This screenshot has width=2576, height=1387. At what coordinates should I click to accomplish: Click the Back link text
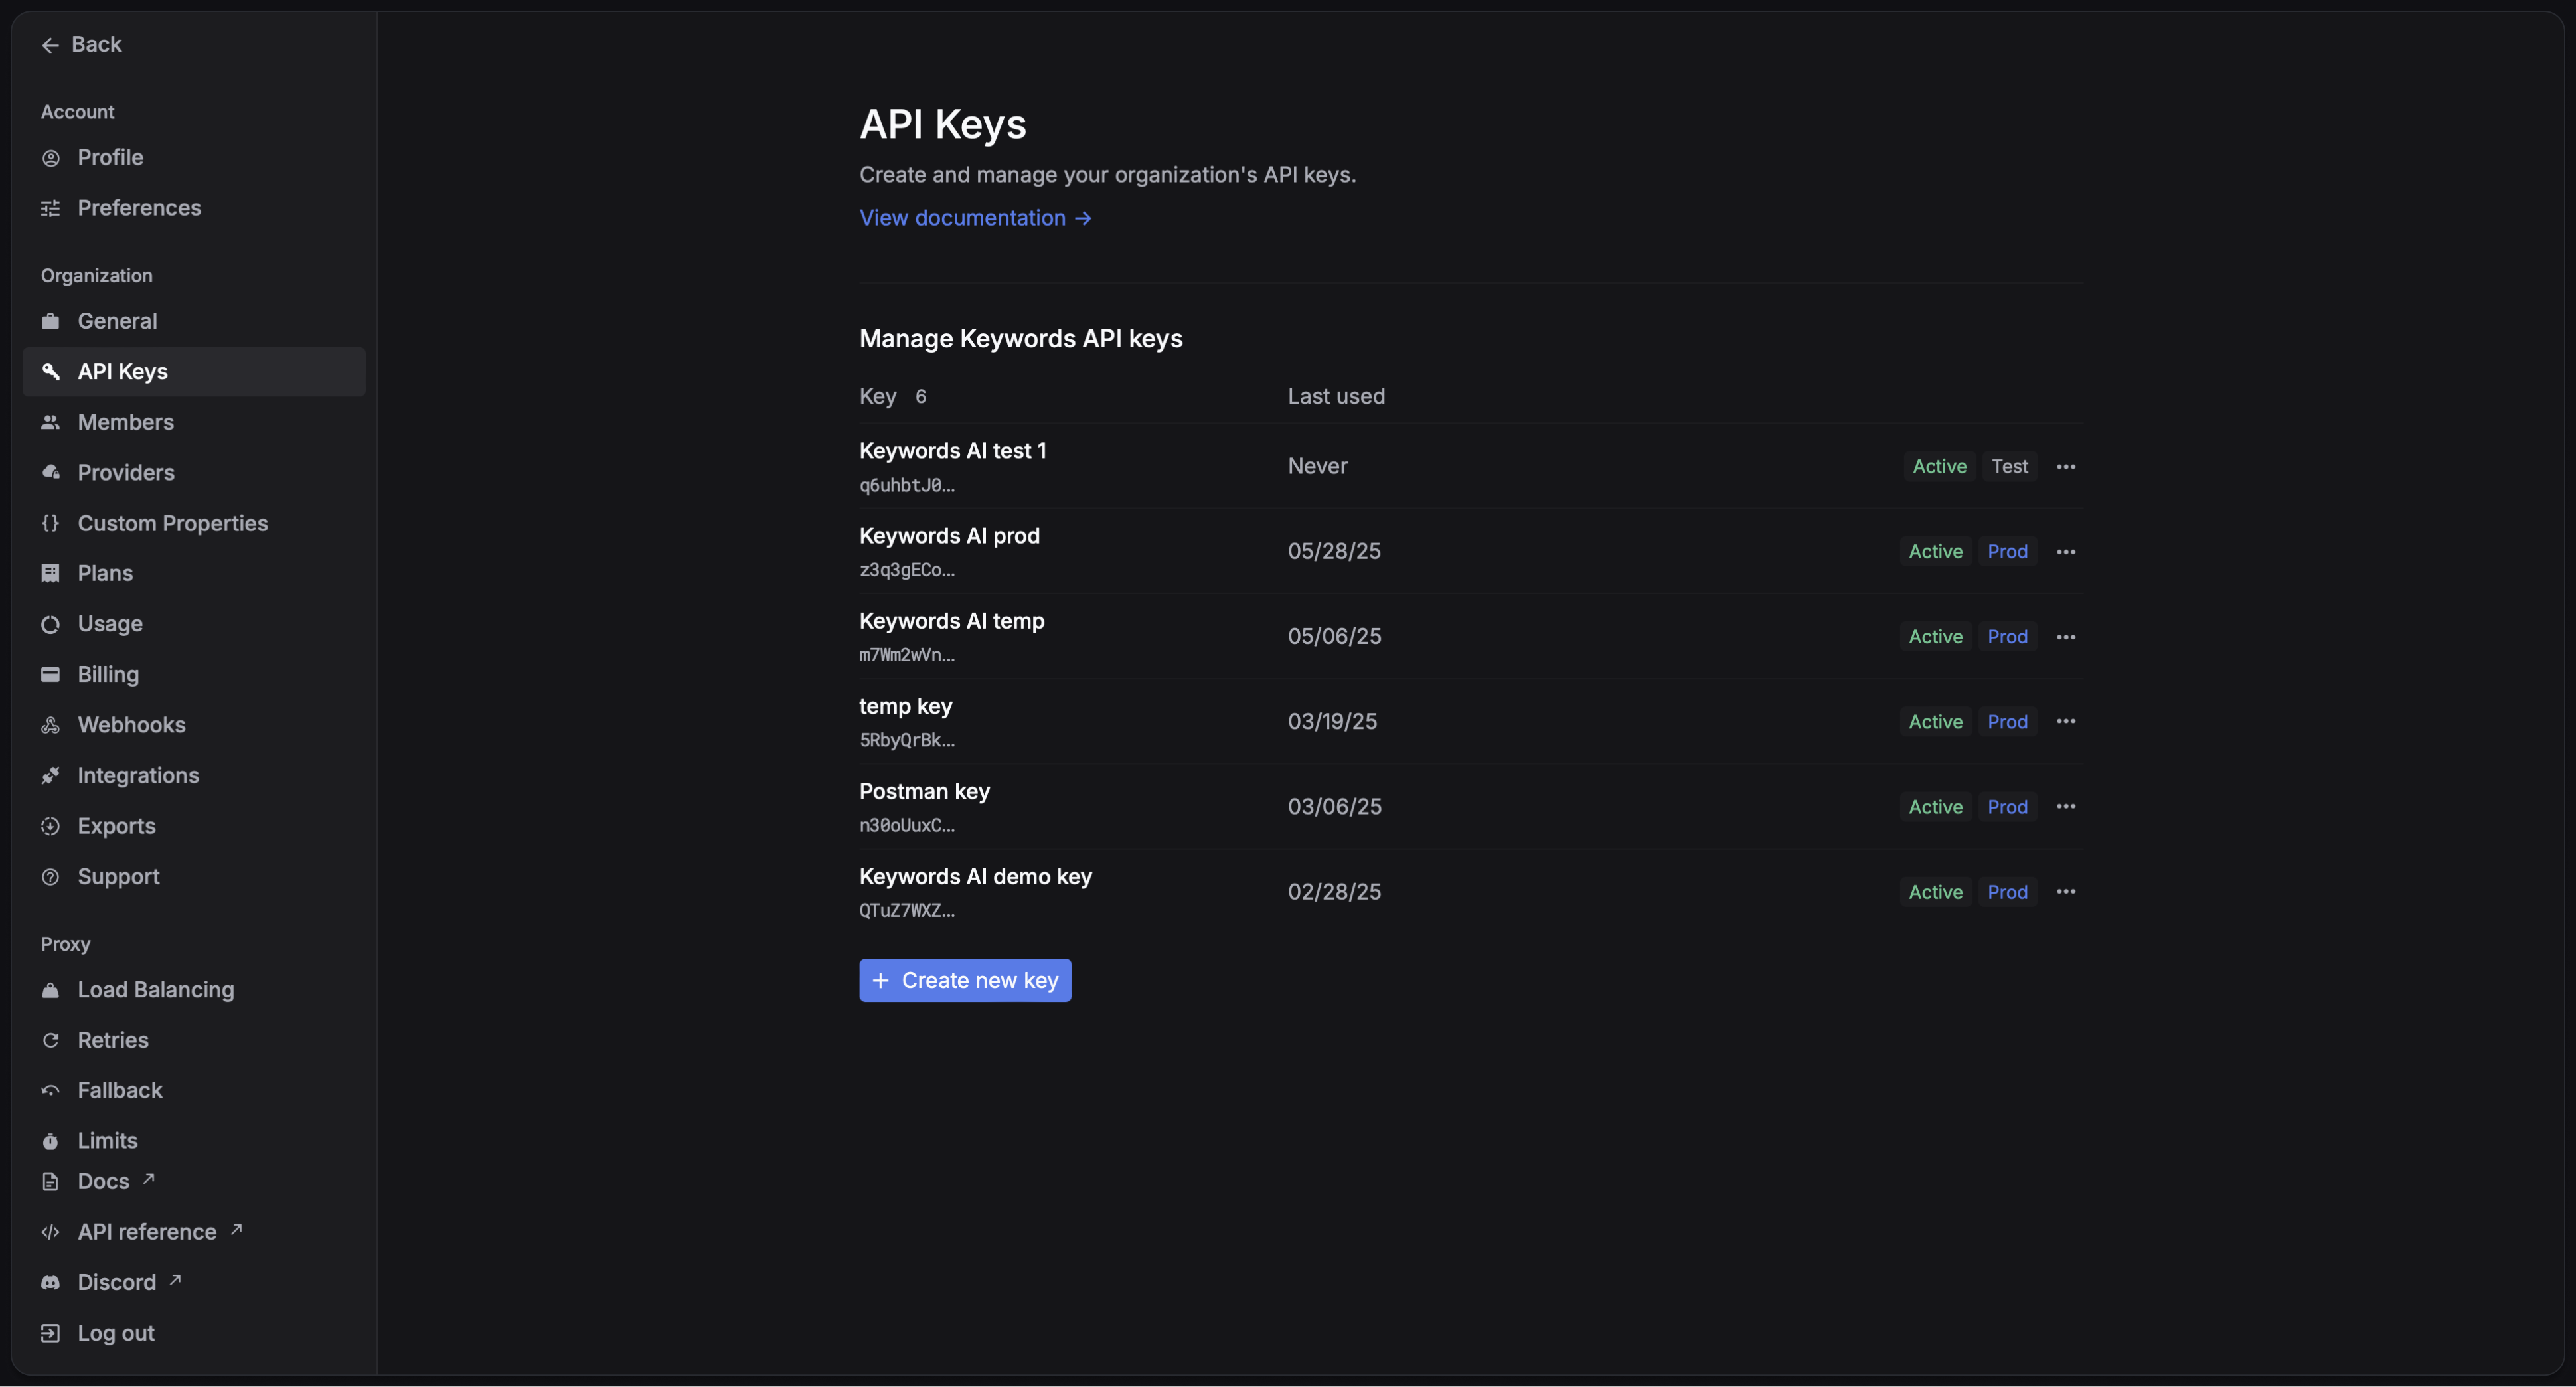point(97,45)
